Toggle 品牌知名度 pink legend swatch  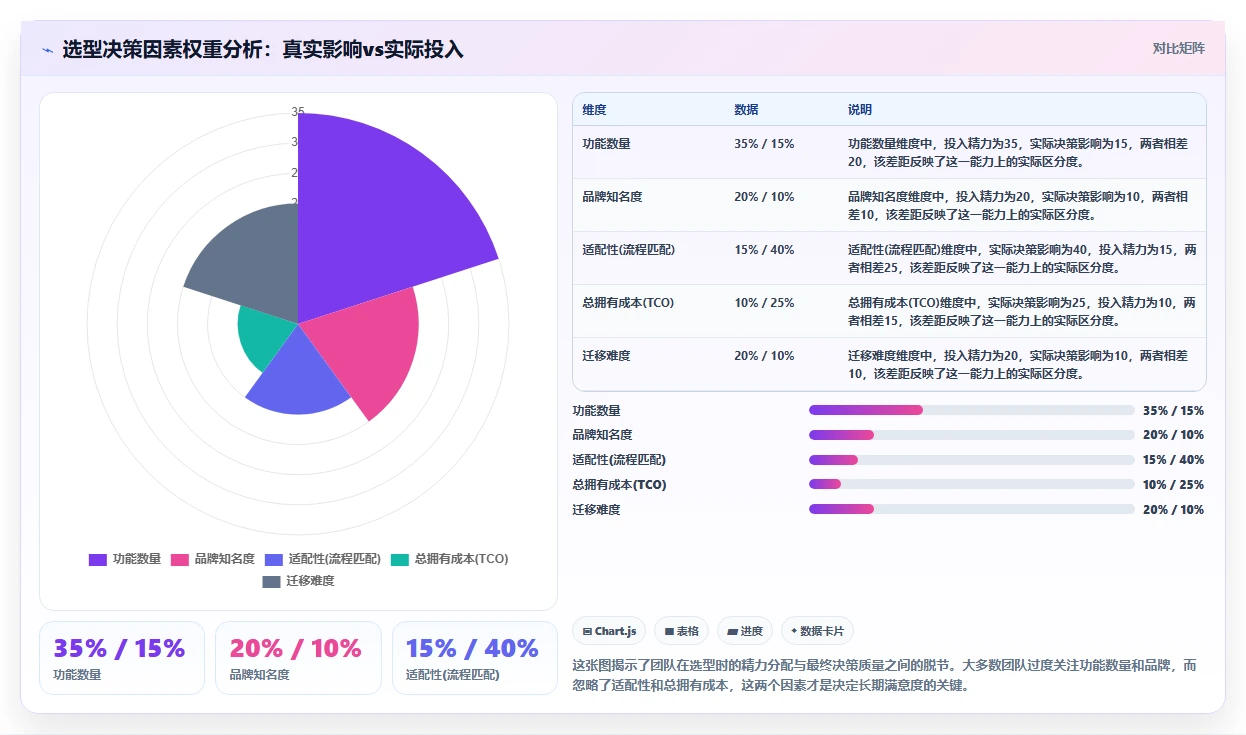coord(180,559)
